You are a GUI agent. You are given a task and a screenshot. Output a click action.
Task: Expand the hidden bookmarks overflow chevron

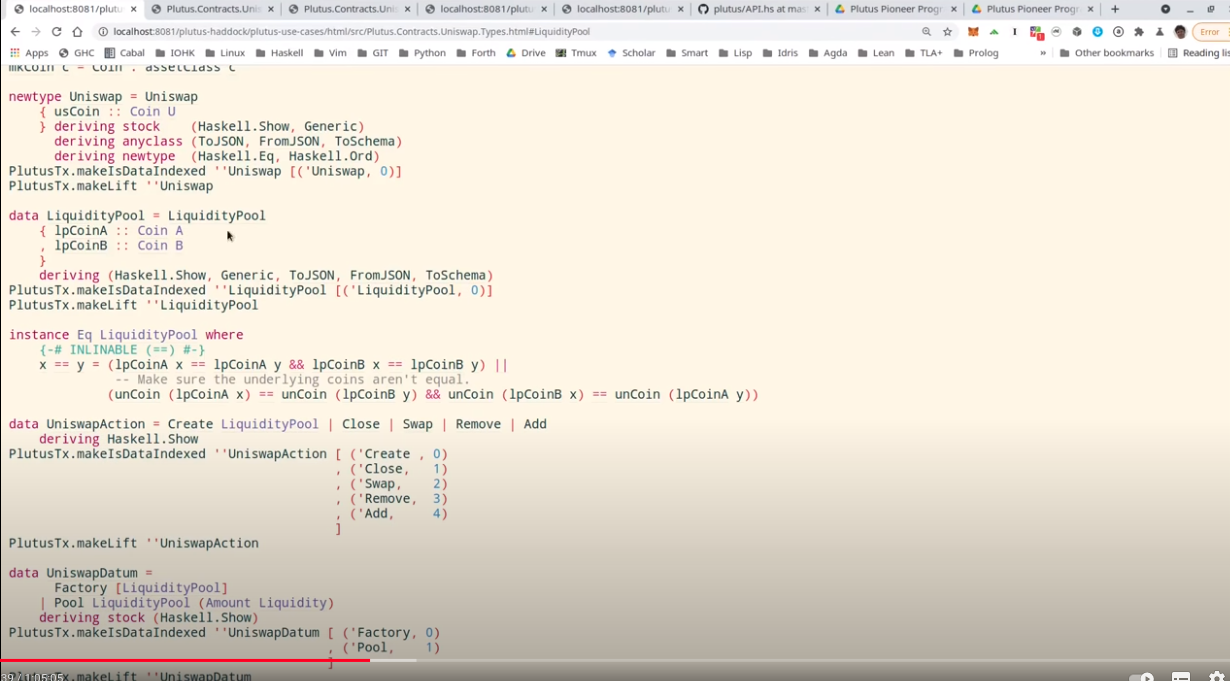point(1043,53)
